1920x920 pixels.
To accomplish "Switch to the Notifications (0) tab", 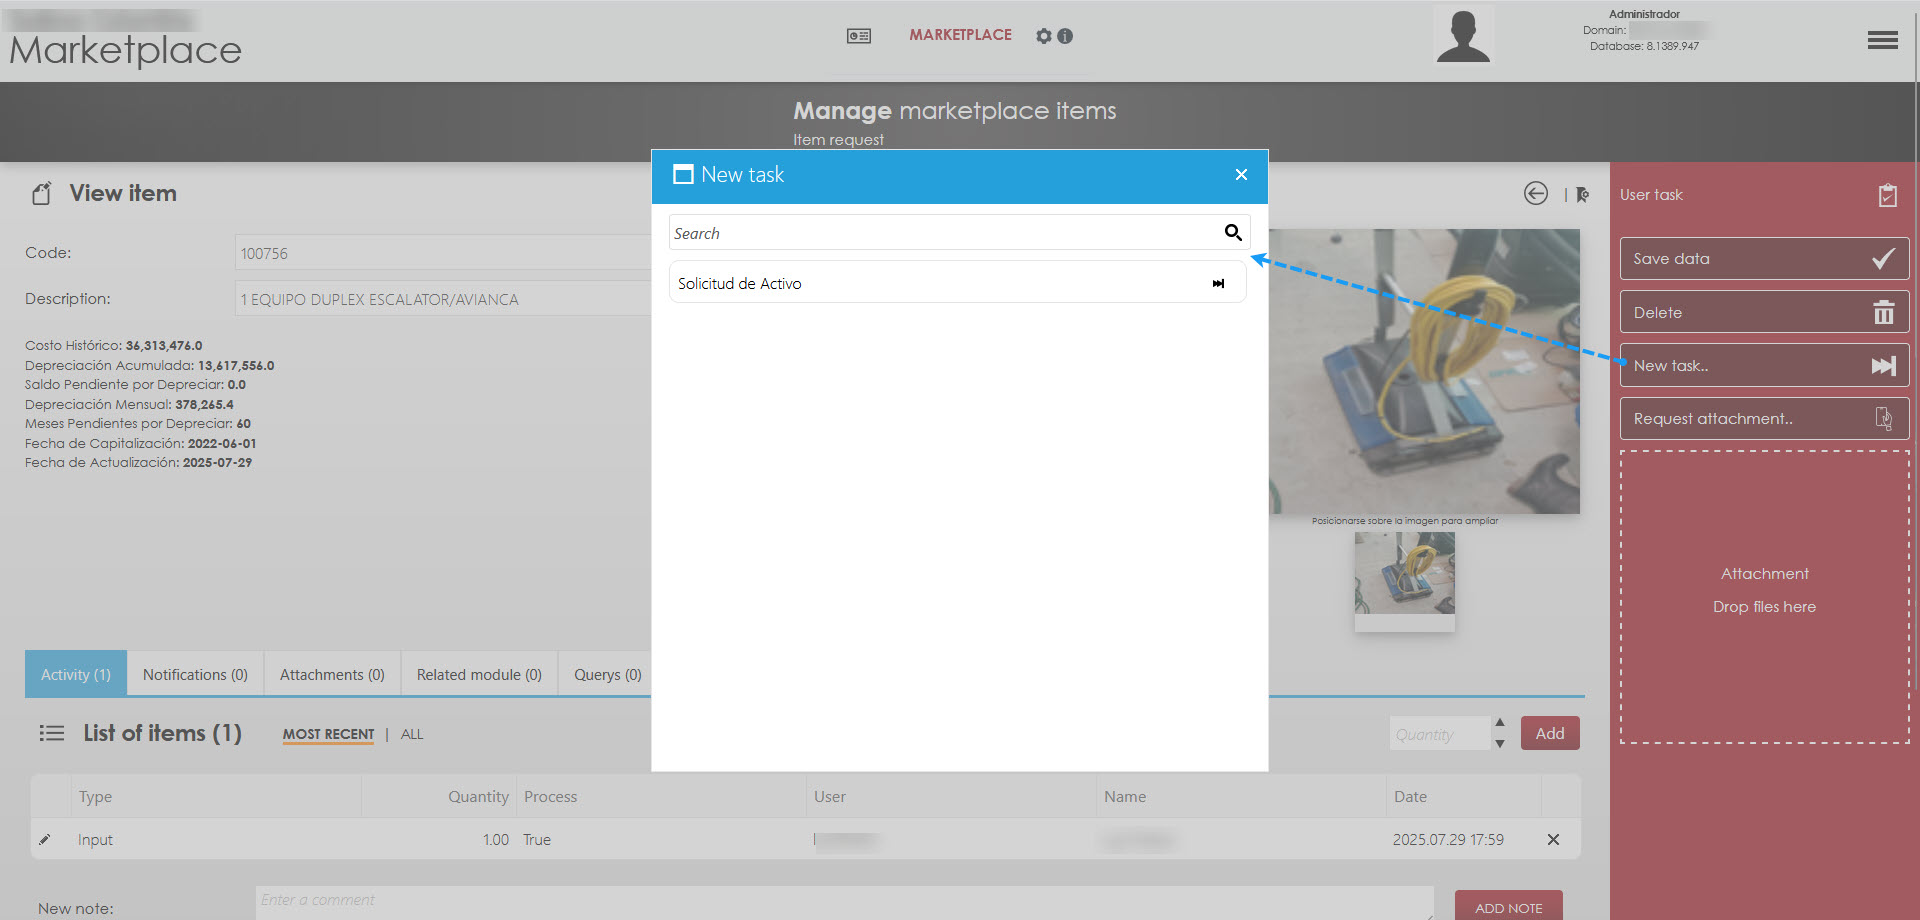I will point(195,675).
